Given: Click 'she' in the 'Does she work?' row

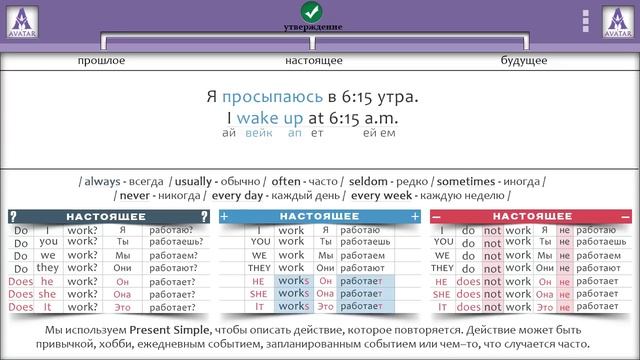Looking at the screenshot, I should [47, 294].
